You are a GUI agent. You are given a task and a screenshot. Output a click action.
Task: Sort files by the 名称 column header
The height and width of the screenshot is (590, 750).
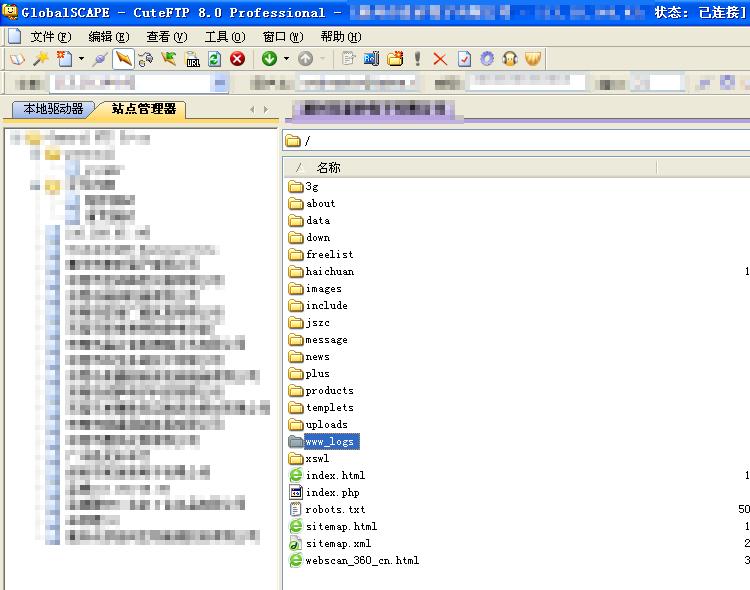click(x=328, y=168)
